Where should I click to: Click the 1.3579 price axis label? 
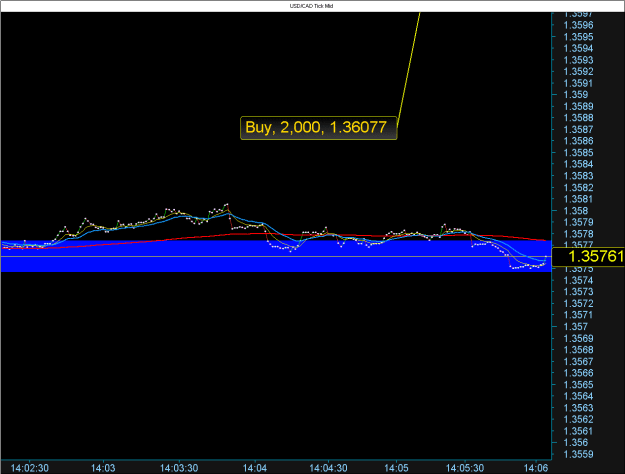pyautogui.click(x=578, y=222)
